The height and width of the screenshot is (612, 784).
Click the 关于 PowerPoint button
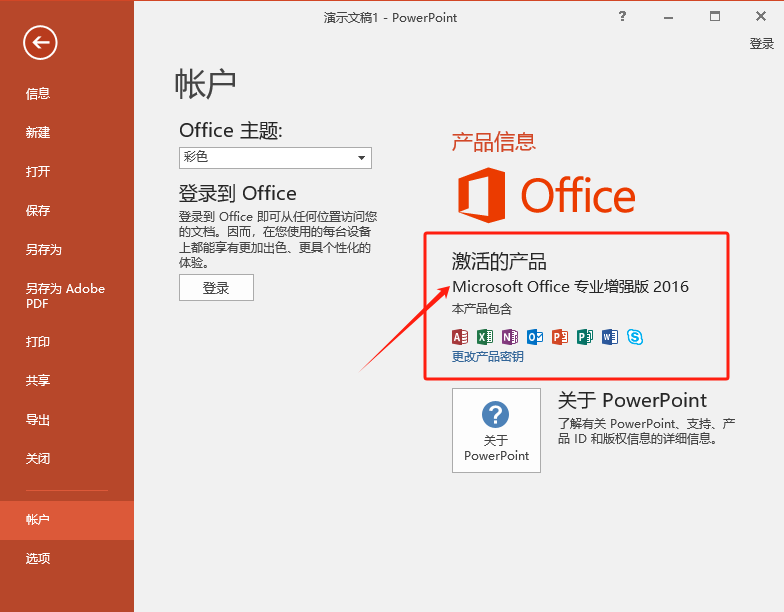pyautogui.click(x=496, y=430)
